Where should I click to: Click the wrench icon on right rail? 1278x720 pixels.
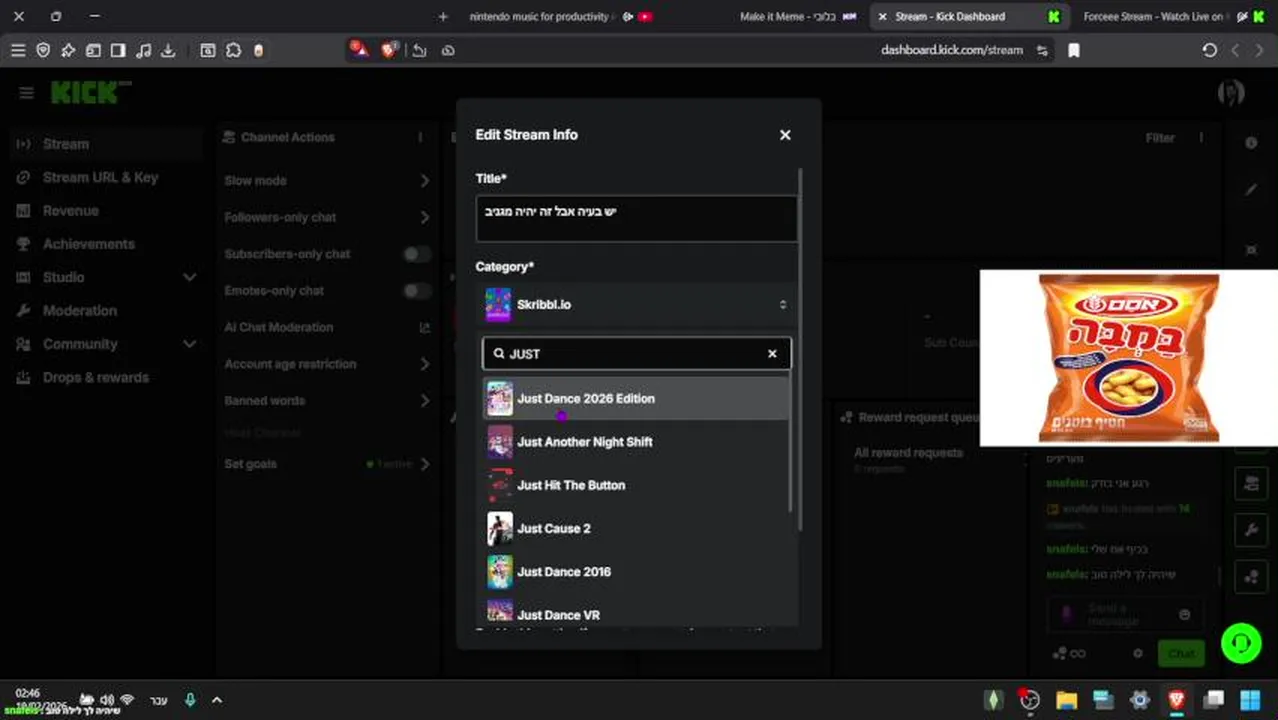click(1251, 529)
